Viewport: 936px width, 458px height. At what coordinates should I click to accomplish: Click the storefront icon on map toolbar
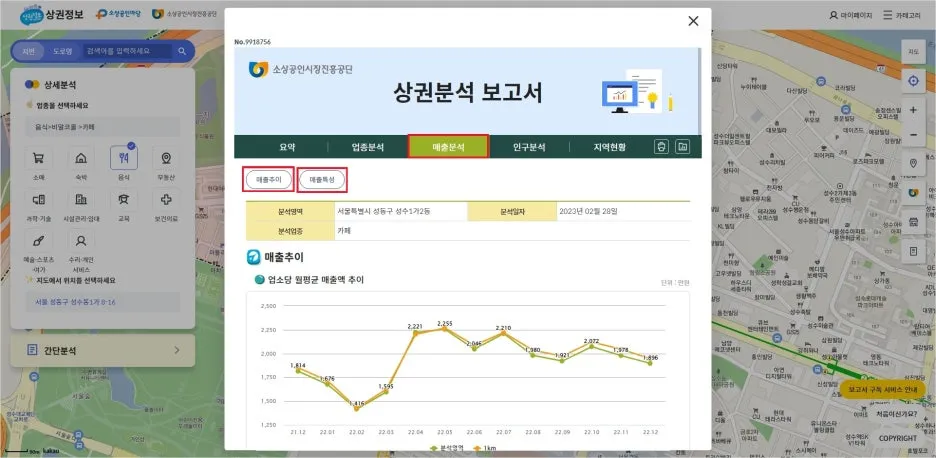[x=913, y=222]
